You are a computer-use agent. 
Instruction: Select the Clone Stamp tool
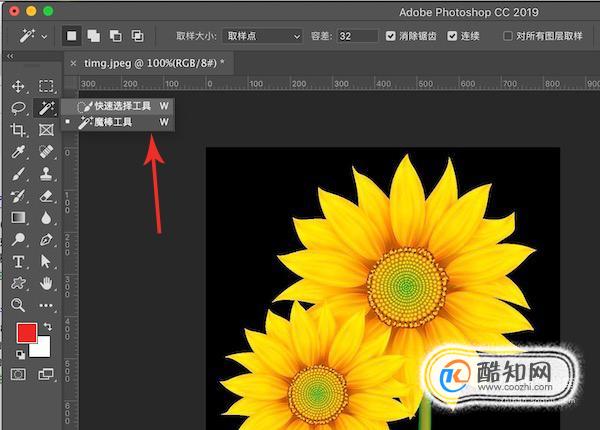click(46, 174)
